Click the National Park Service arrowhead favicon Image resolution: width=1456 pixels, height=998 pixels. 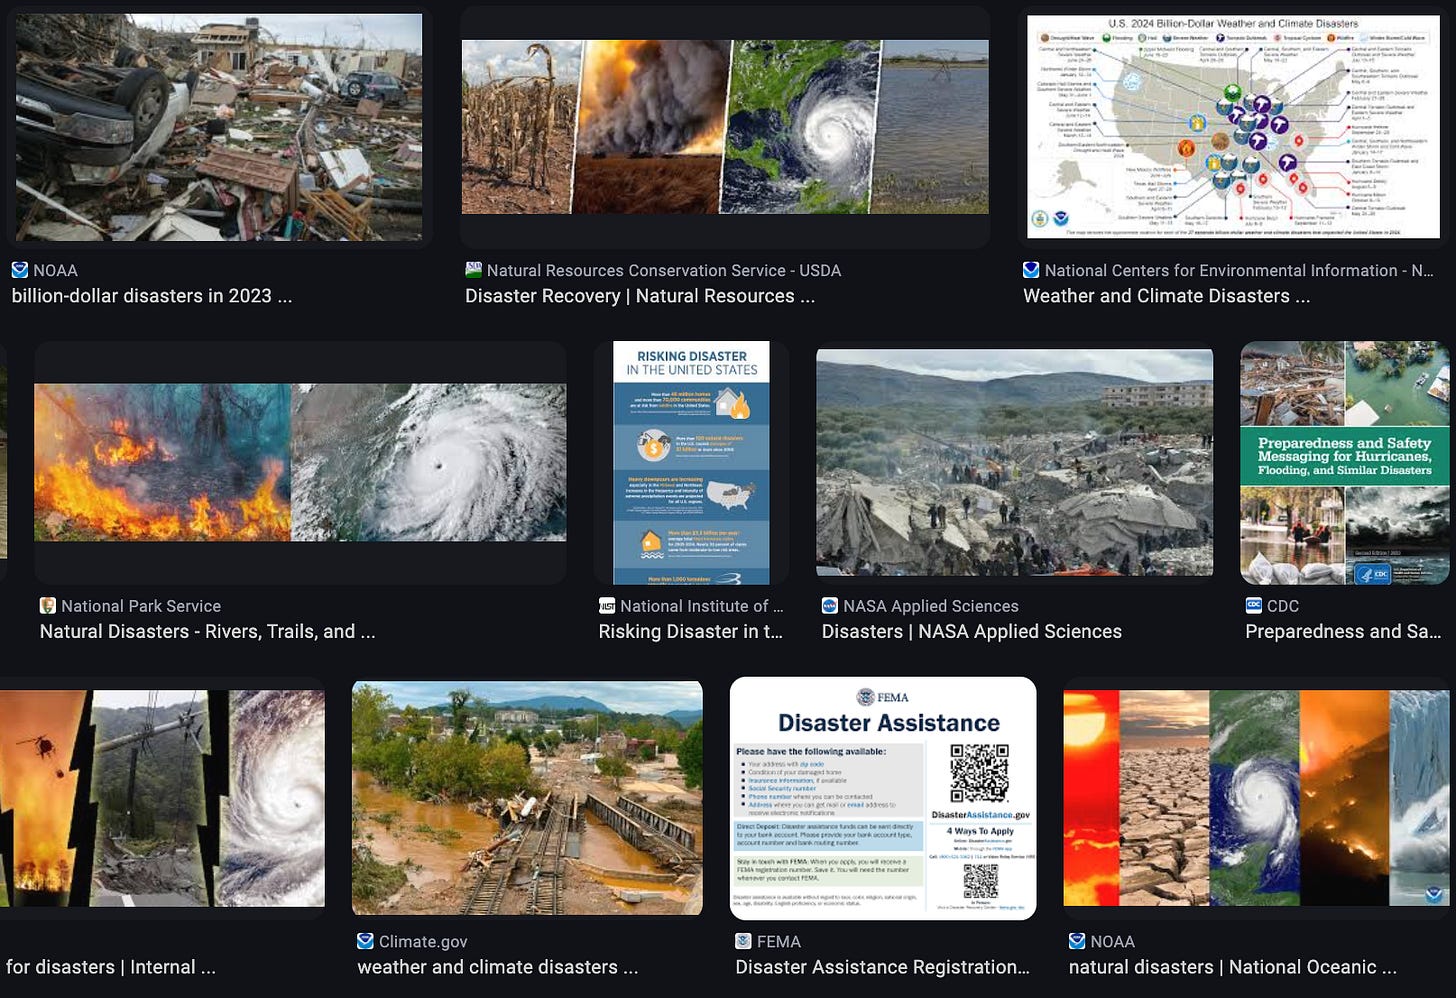(x=48, y=606)
